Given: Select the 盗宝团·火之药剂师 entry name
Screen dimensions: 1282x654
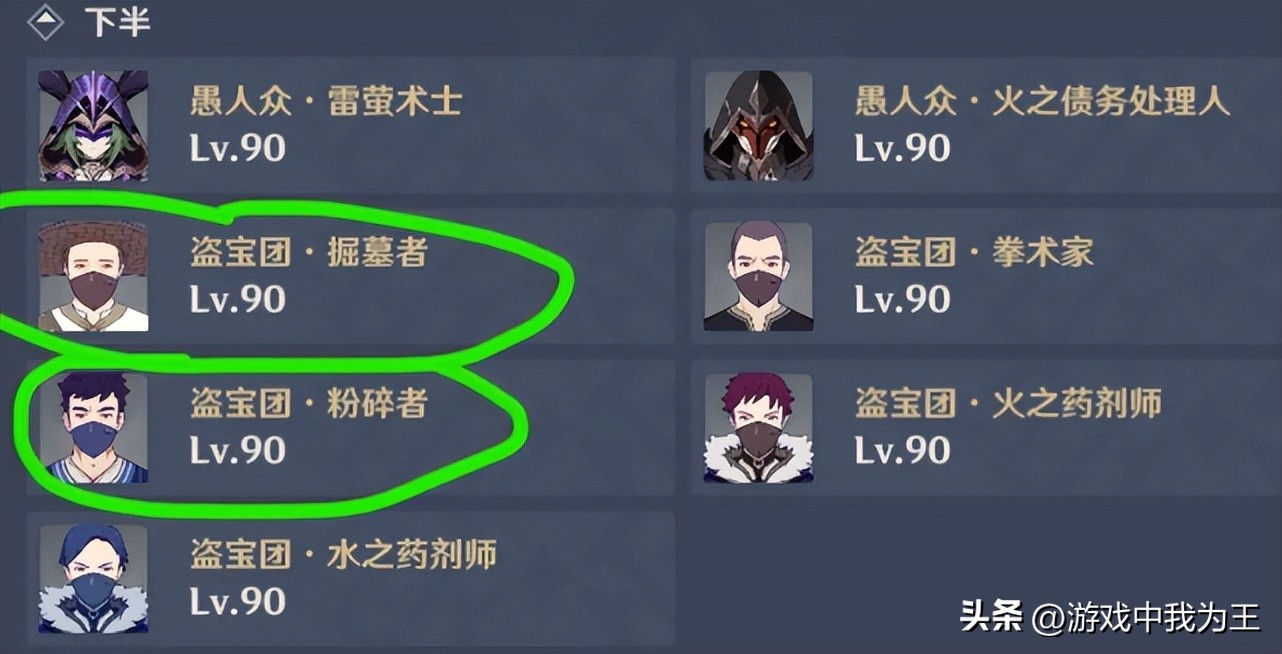Looking at the screenshot, I should [1008, 404].
